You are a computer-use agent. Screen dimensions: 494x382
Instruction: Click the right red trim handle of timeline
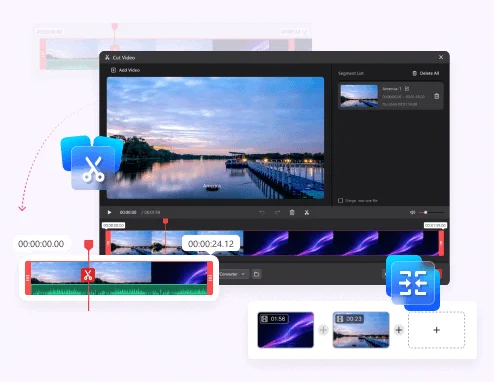pos(441,243)
